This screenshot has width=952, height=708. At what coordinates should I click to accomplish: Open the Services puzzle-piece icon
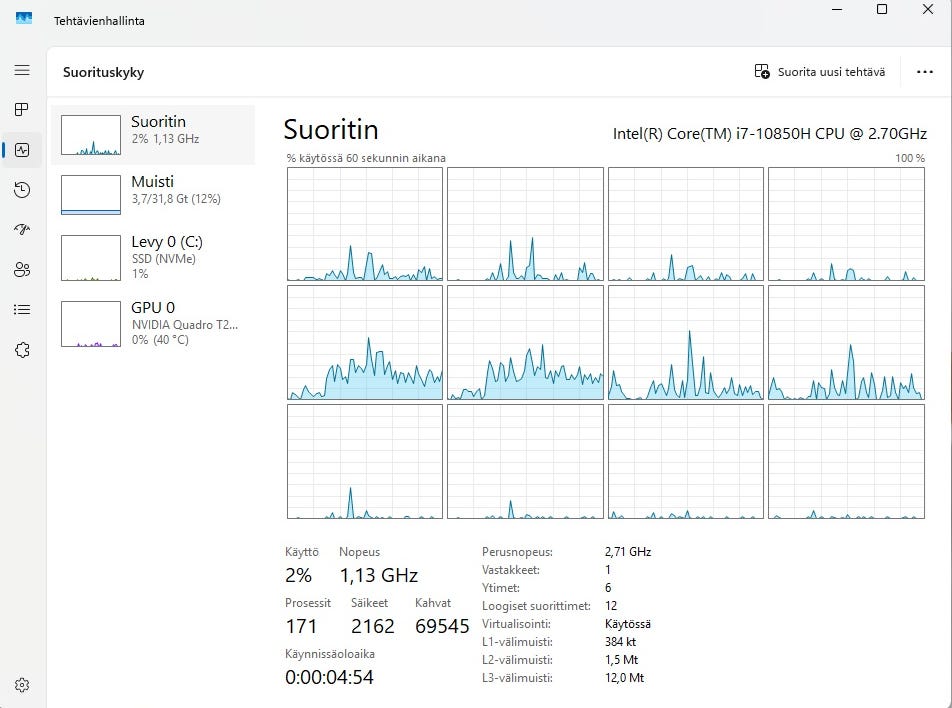[x=22, y=350]
